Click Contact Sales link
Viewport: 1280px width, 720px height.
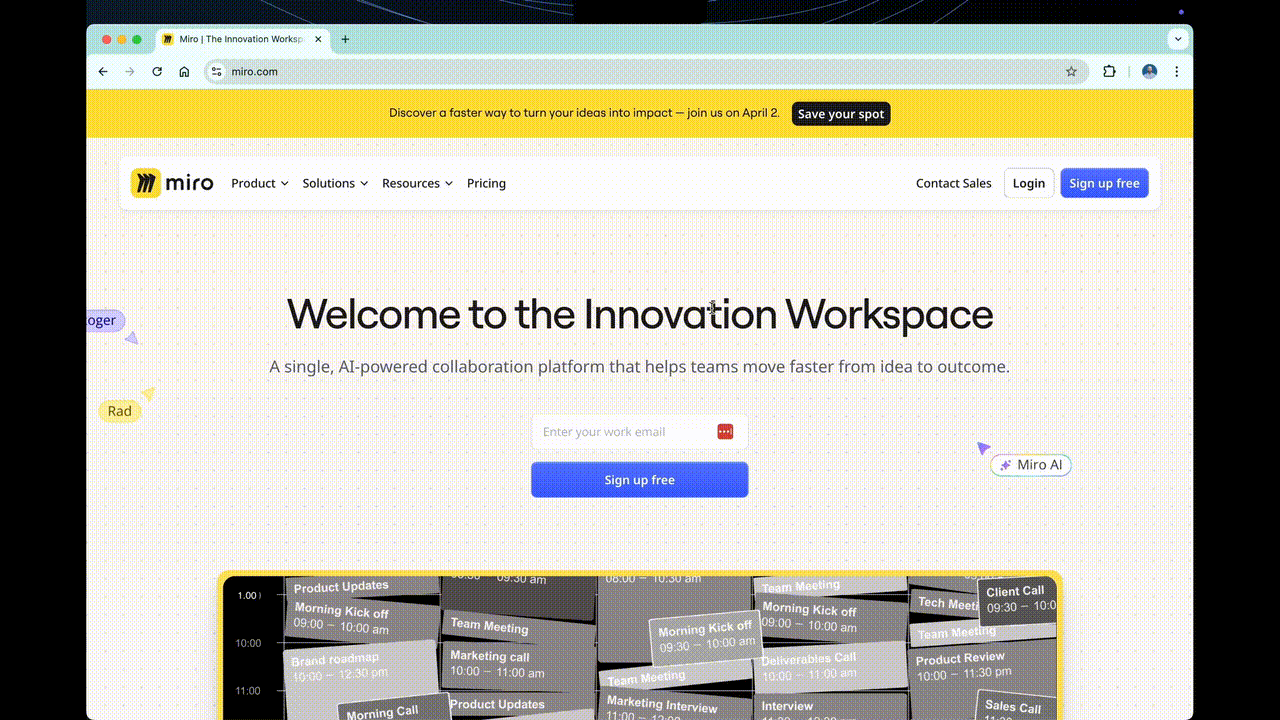954,183
